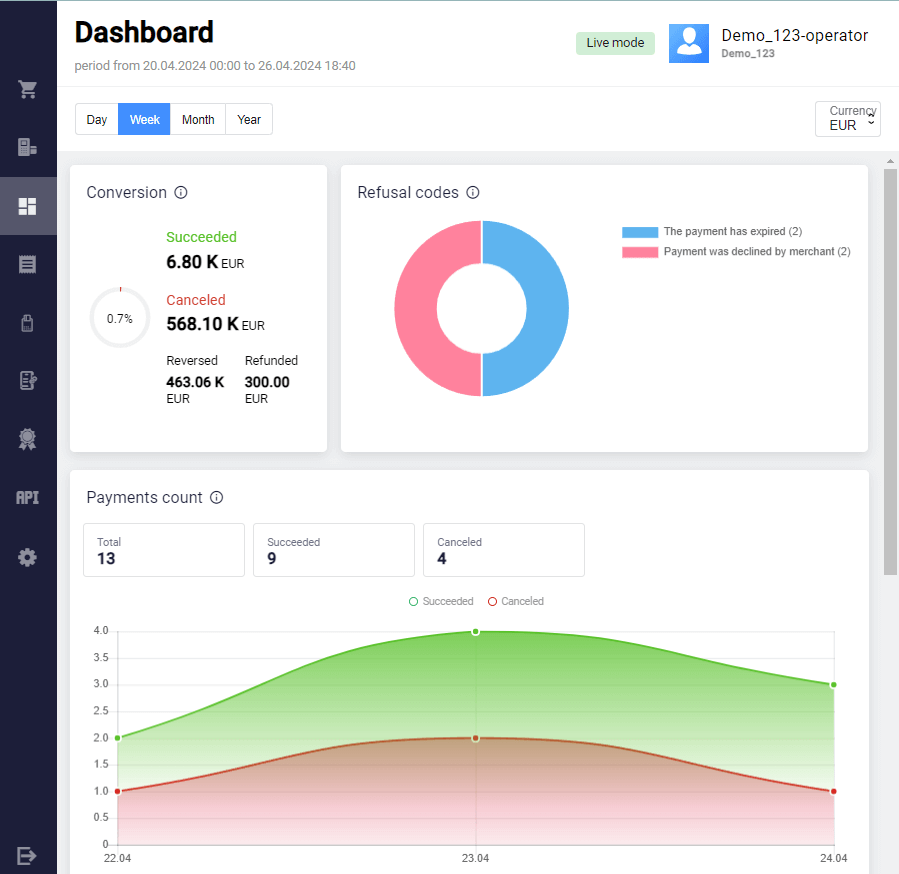Click the user avatar icon

tap(689, 44)
